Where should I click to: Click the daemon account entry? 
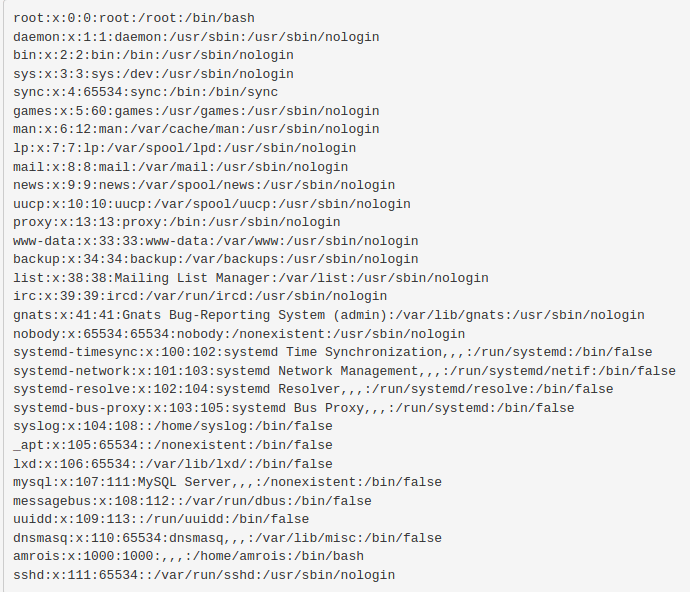tap(196, 37)
